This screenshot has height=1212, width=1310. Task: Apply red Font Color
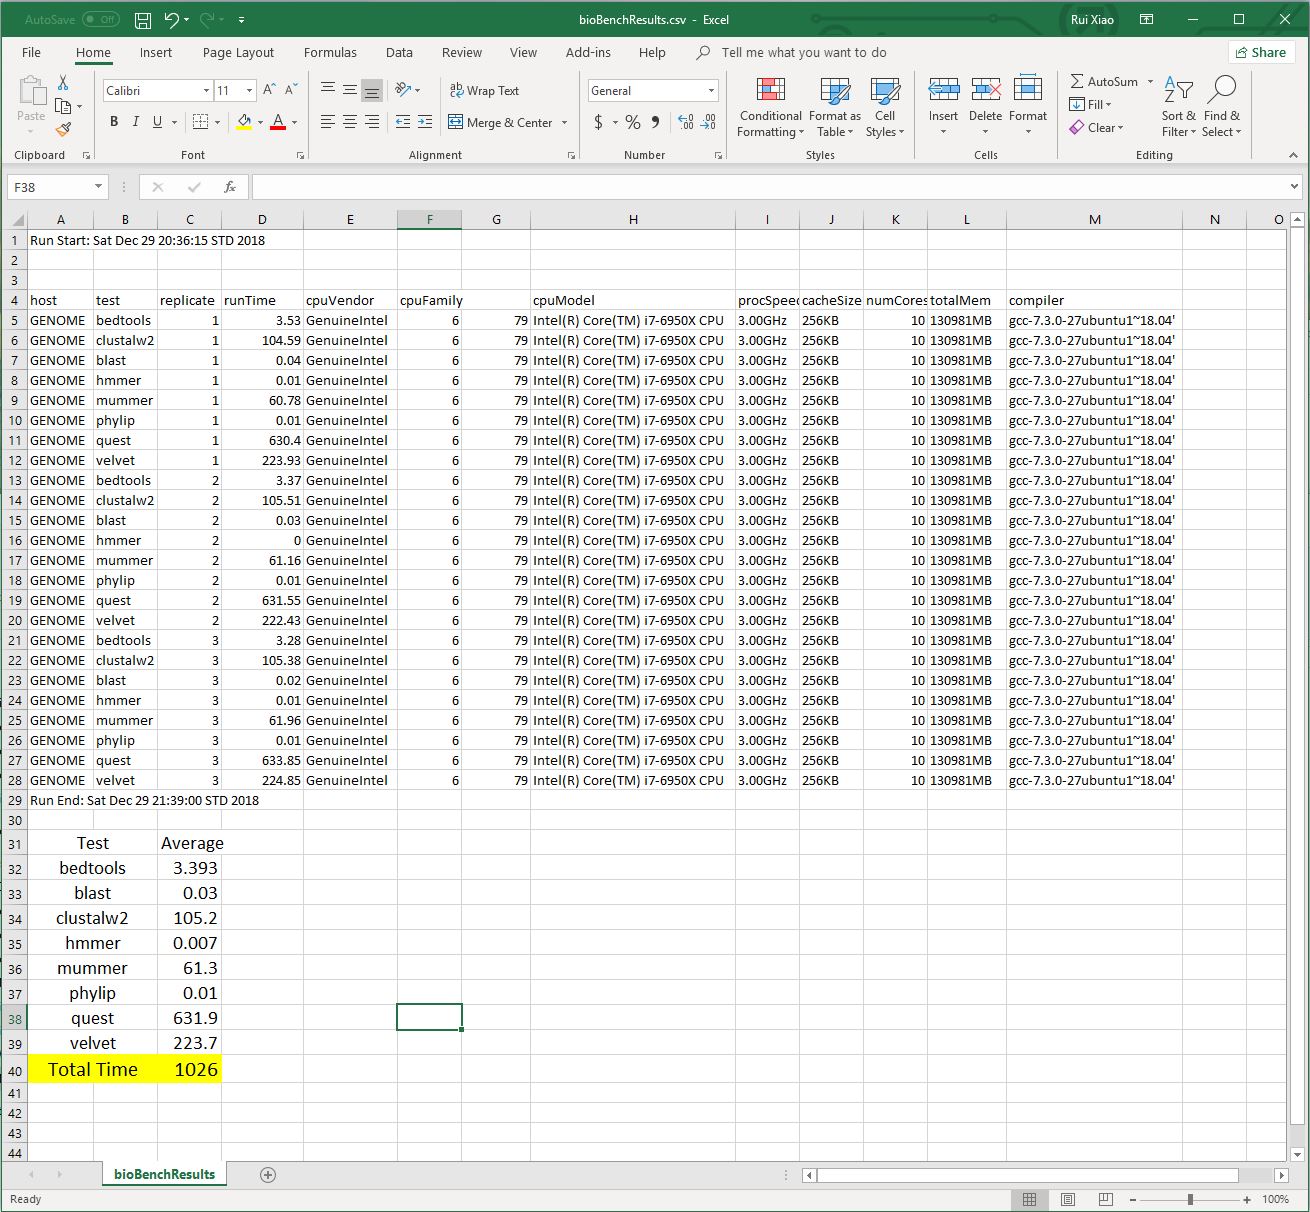pos(278,121)
